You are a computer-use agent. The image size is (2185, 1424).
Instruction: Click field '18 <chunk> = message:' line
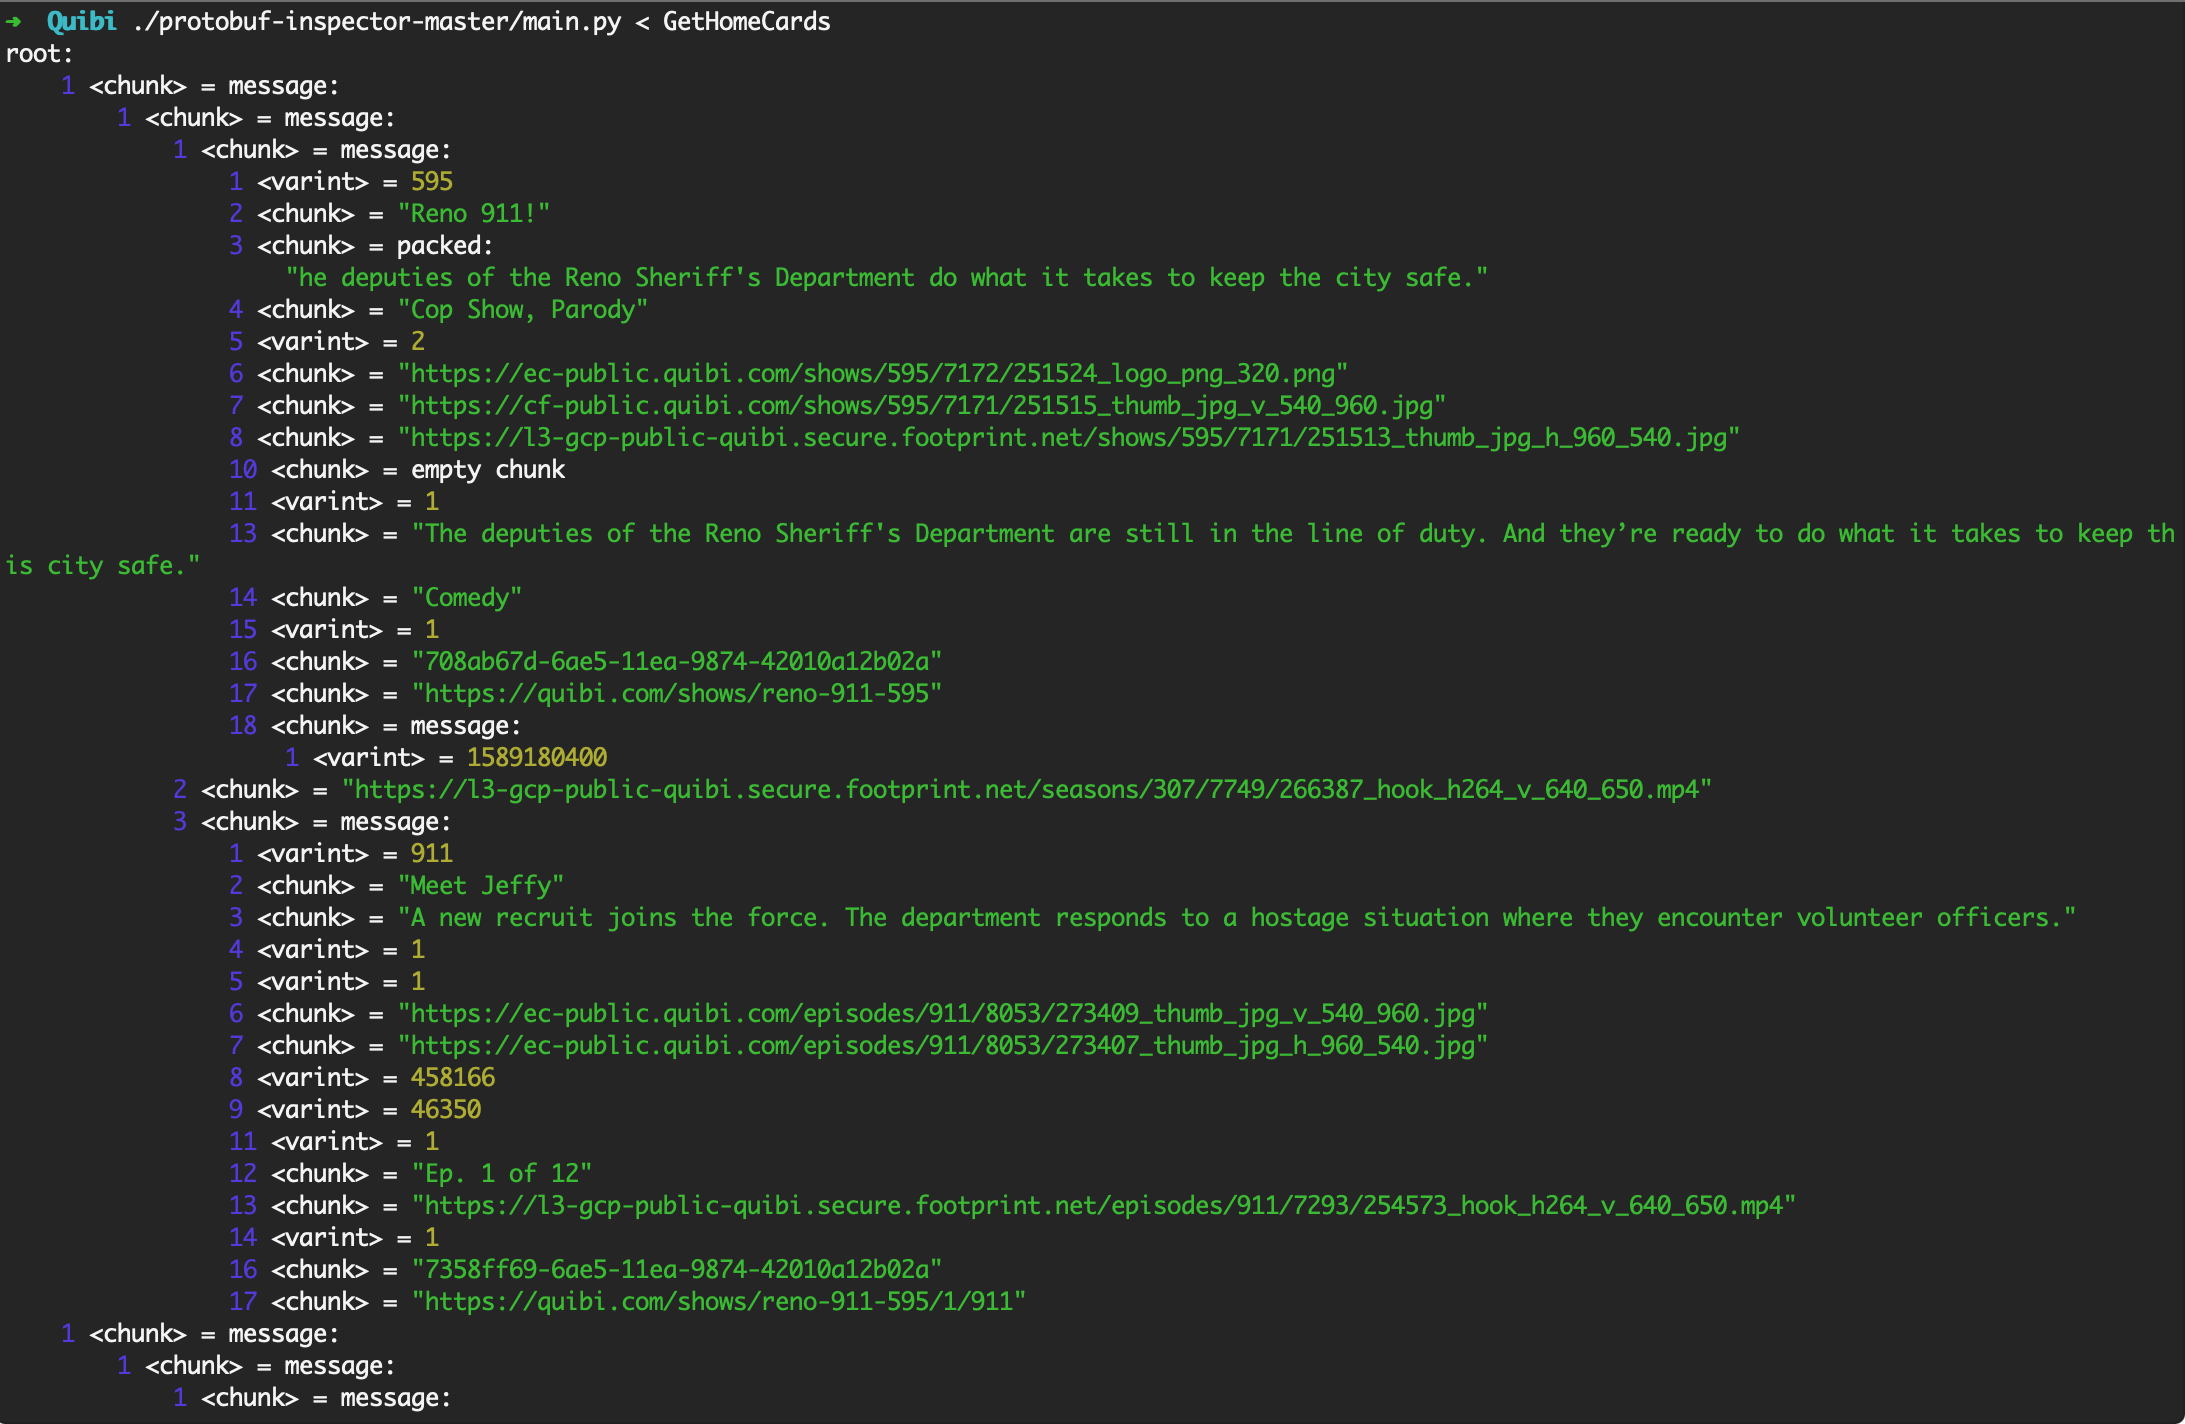point(375,726)
